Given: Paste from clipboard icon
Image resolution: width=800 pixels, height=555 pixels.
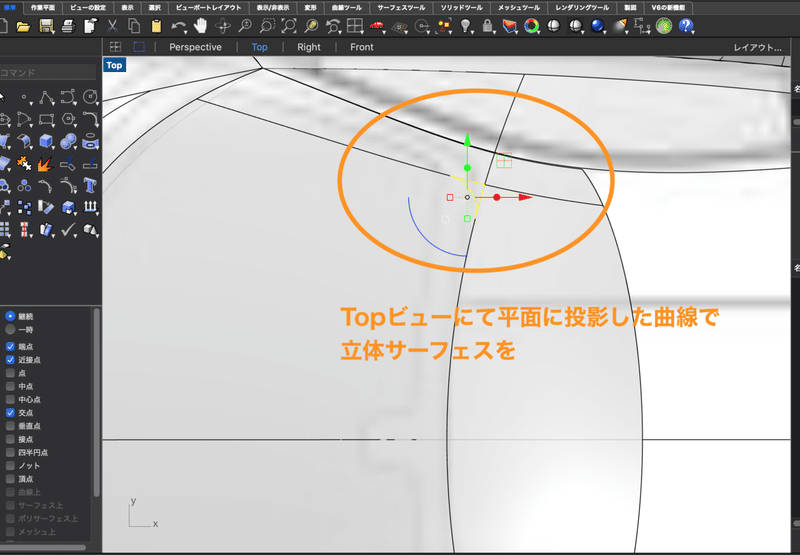Looking at the screenshot, I should click(156, 26).
